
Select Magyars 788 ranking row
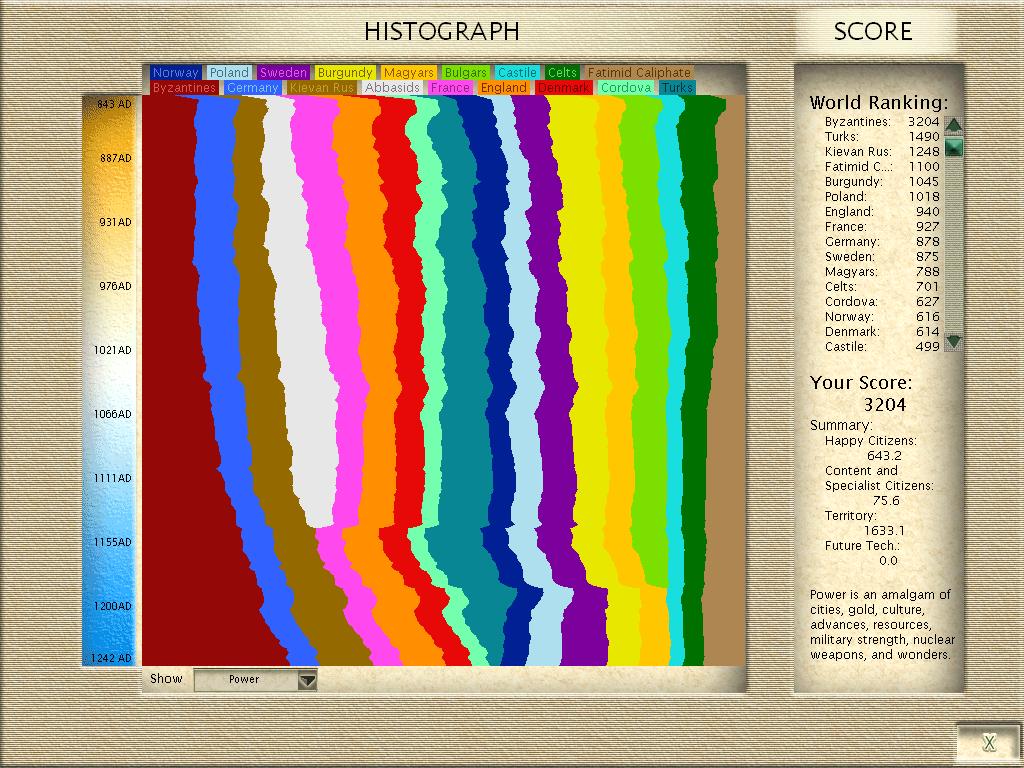(882, 272)
